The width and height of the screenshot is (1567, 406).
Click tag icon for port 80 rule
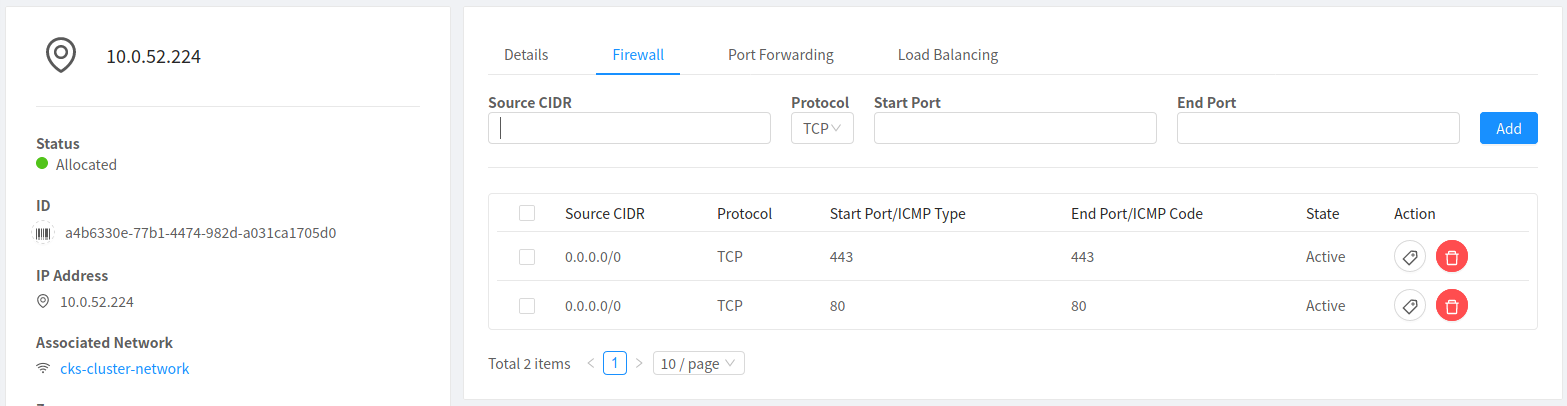coord(1410,305)
